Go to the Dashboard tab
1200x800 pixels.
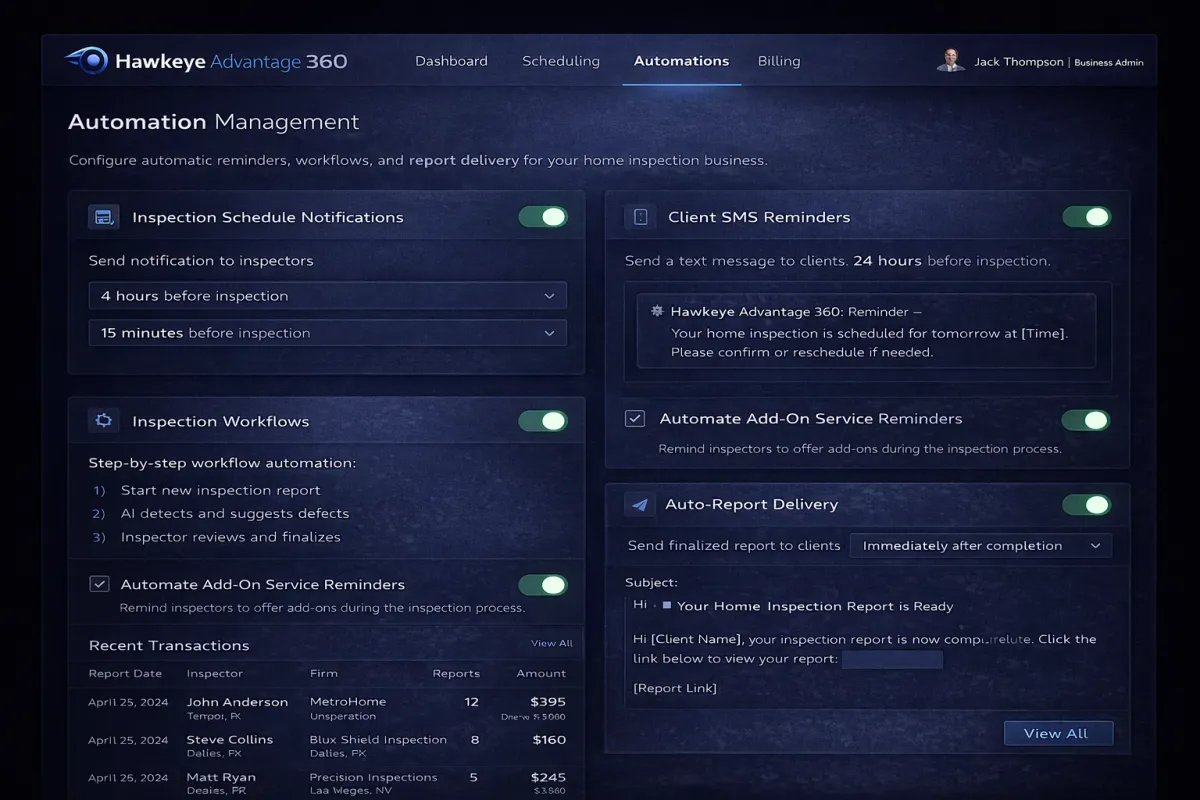click(x=451, y=61)
